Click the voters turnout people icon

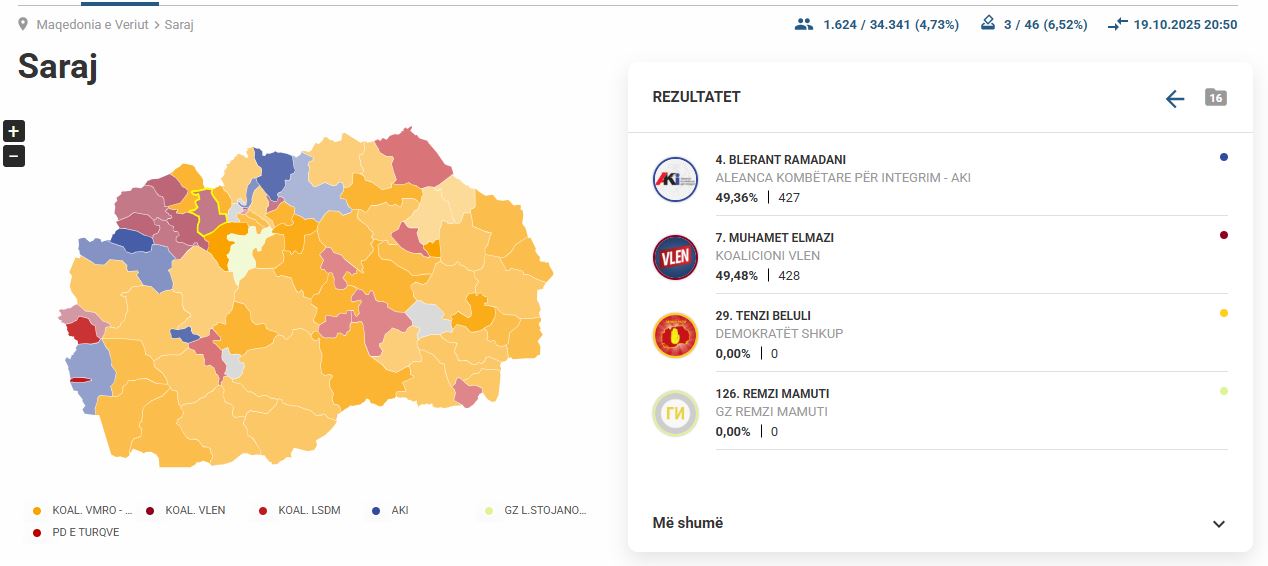[x=804, y=24]
